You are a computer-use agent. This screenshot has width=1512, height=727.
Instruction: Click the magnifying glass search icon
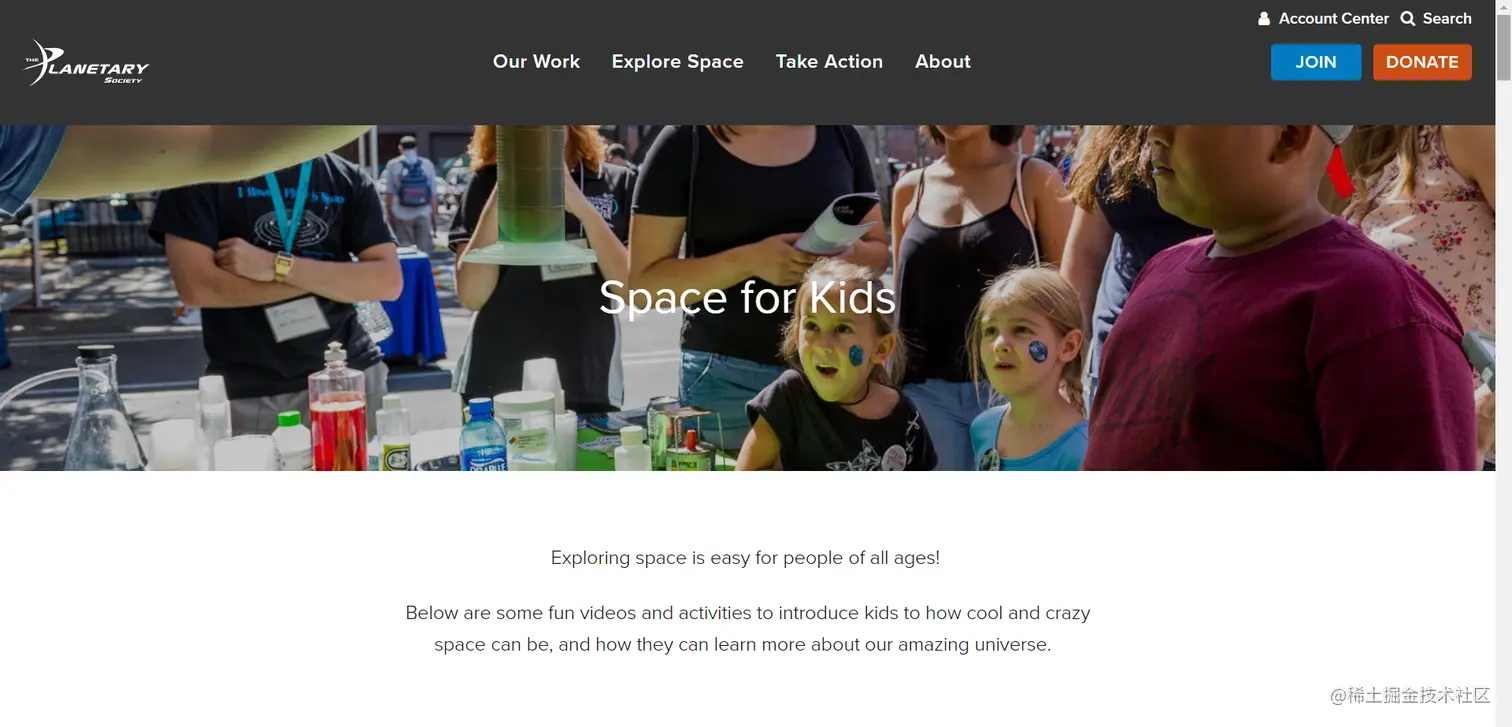pyautogui.click(x=1408, y=19)
